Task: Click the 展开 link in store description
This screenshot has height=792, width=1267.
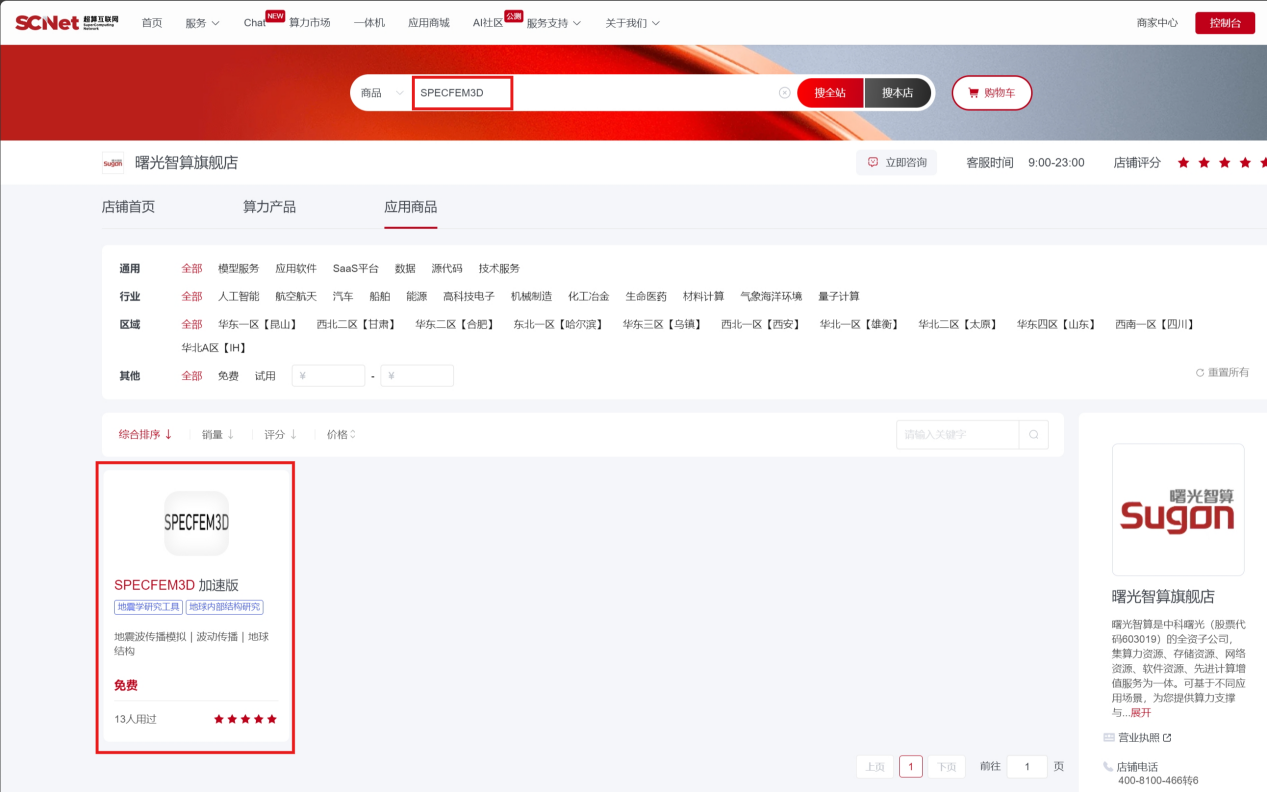Action: pyautogui.click(x=1140, y=713)
